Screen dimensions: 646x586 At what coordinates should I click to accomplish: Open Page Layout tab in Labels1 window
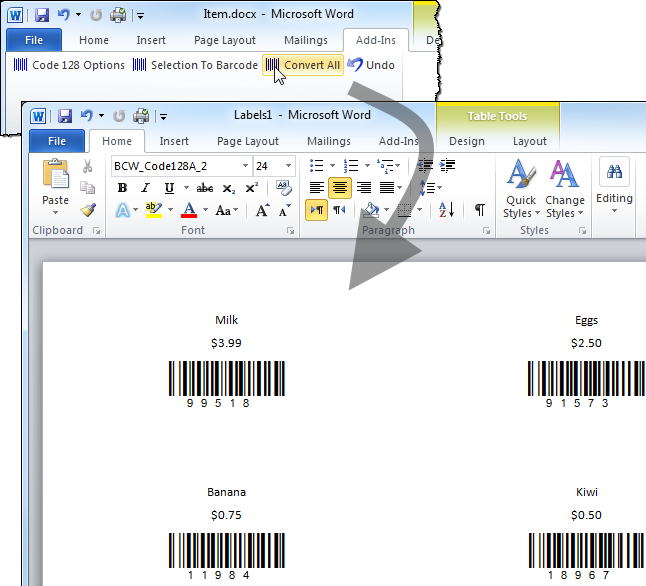point(248,141)
